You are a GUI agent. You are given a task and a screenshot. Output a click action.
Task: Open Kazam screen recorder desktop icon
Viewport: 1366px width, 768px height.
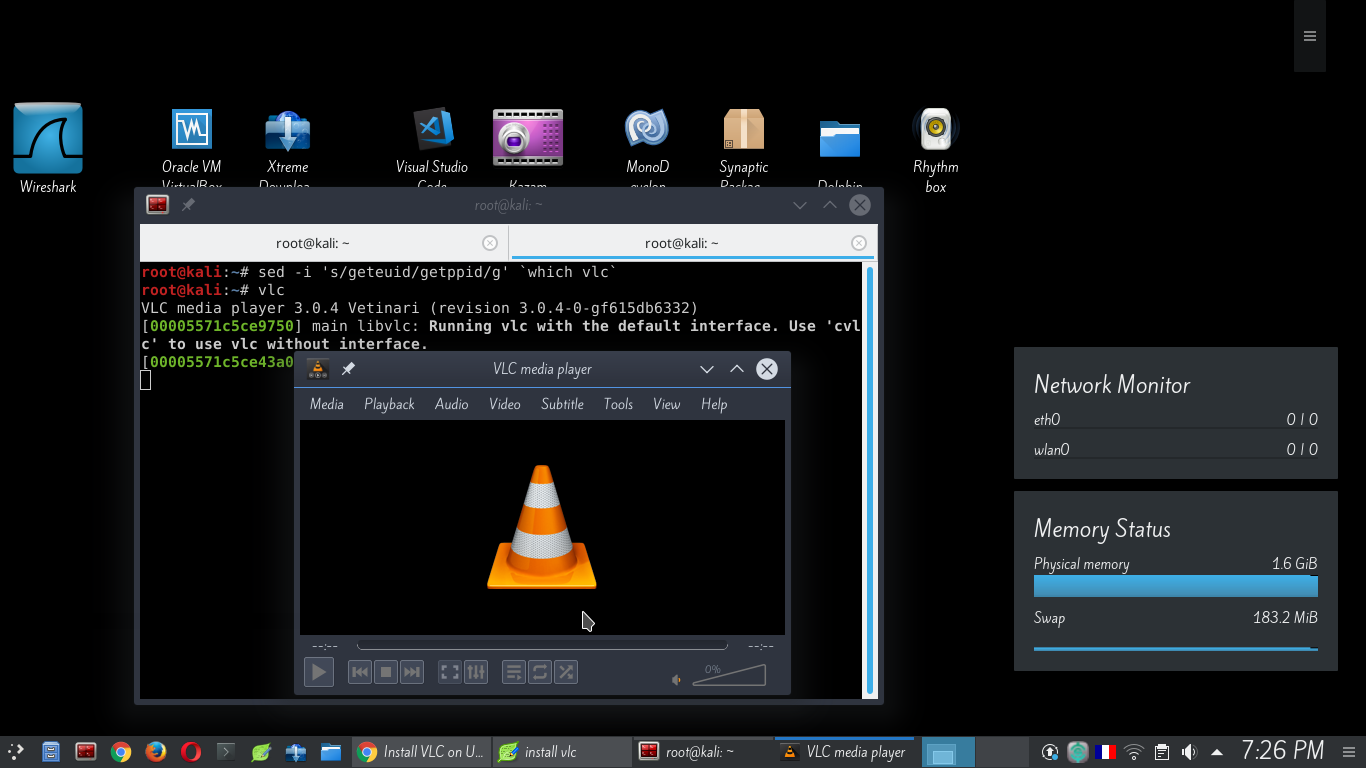pos(528,146)
